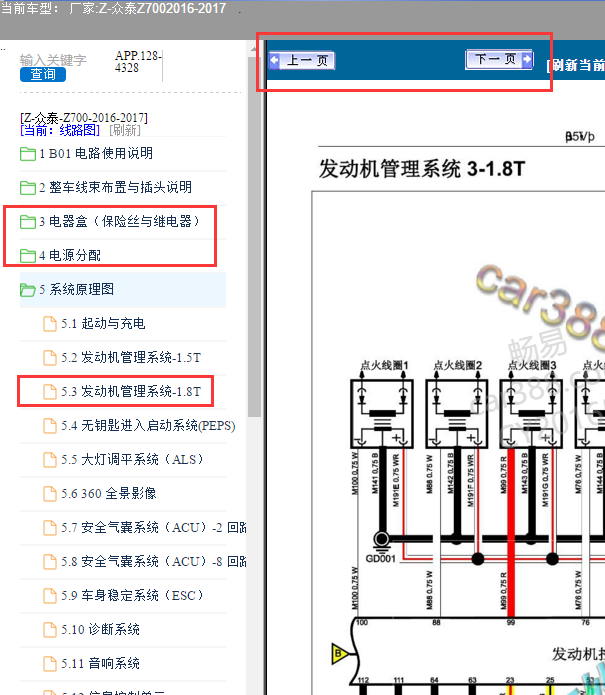
Task: Open 5.11 音响系统 page
Action: (100, 664)
